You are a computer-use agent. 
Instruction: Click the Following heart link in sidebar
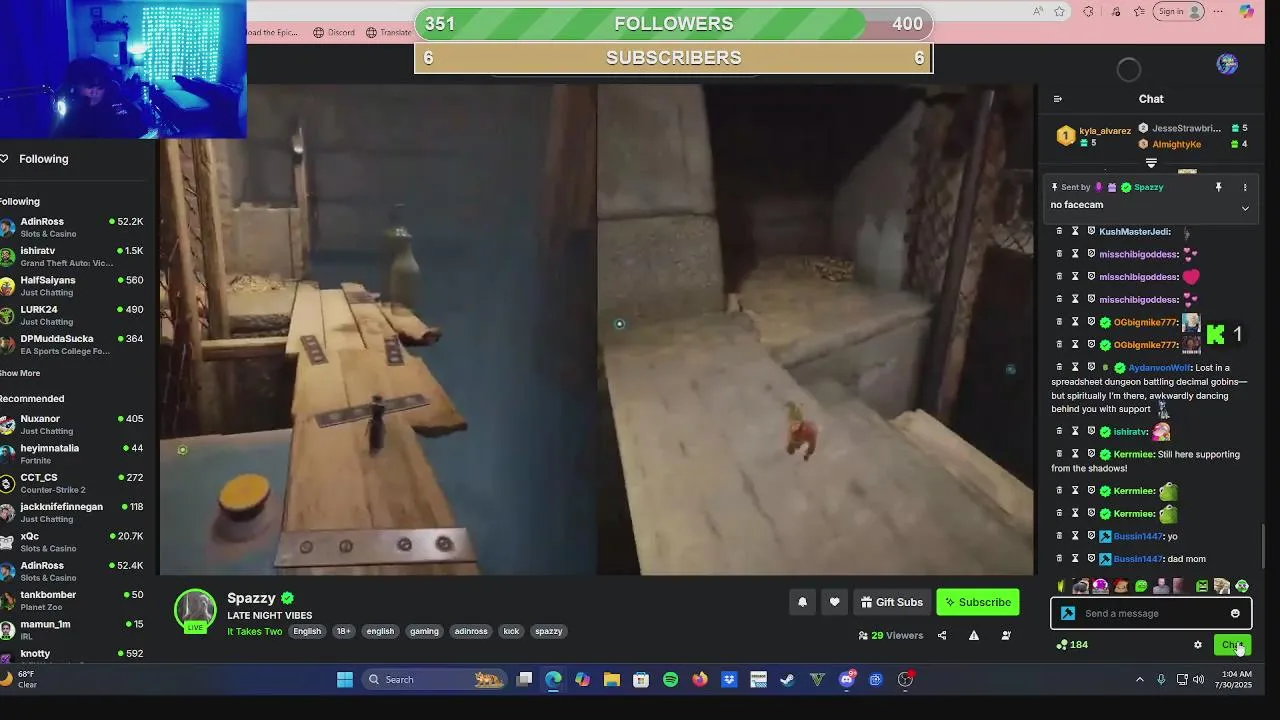tap(35, 159)
